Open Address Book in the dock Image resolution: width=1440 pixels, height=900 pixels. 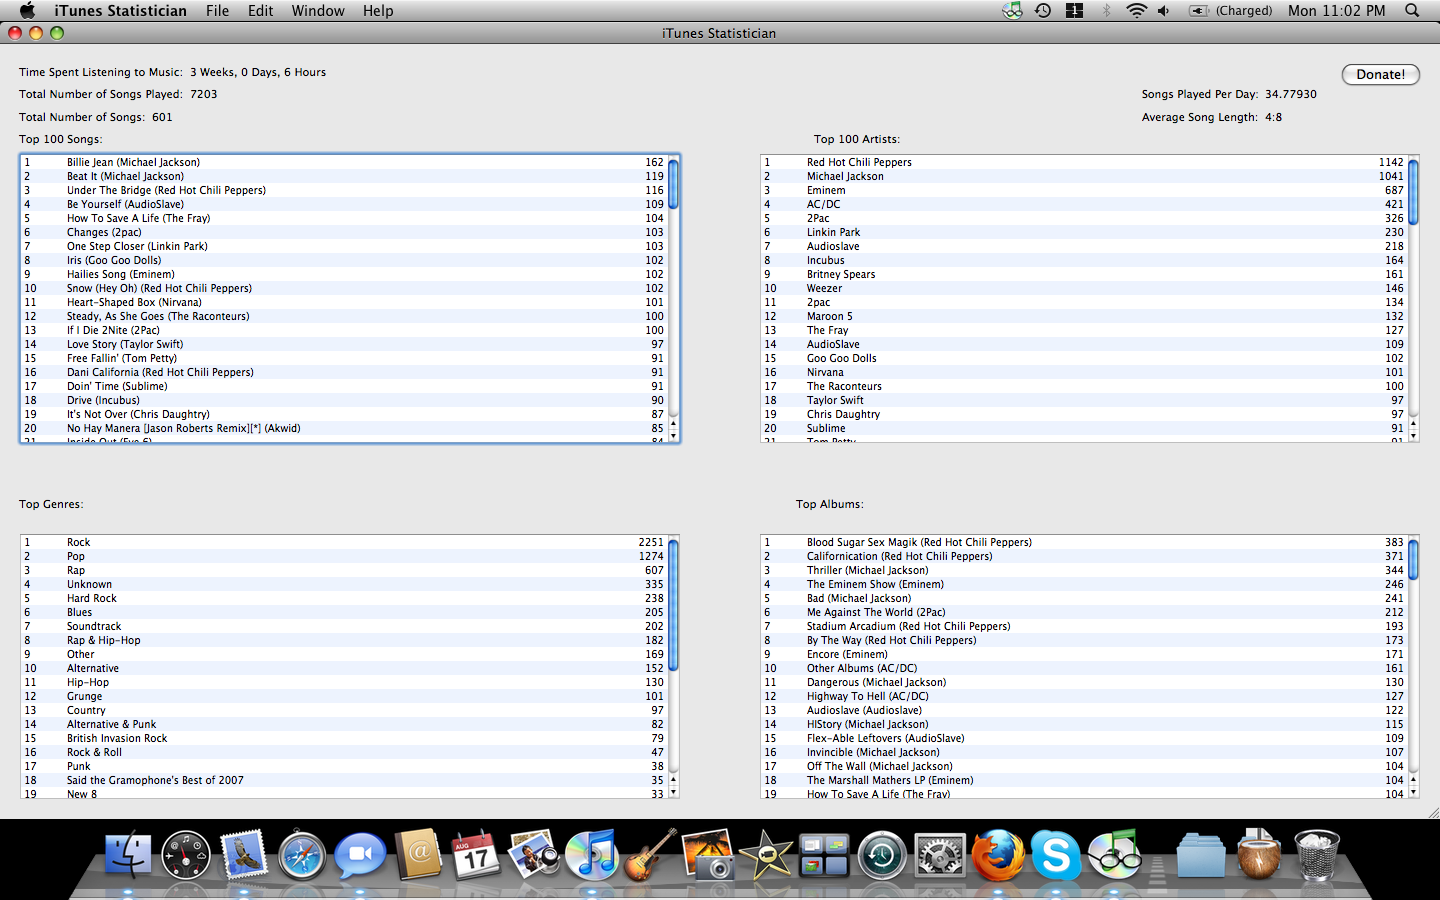point(418,854)
